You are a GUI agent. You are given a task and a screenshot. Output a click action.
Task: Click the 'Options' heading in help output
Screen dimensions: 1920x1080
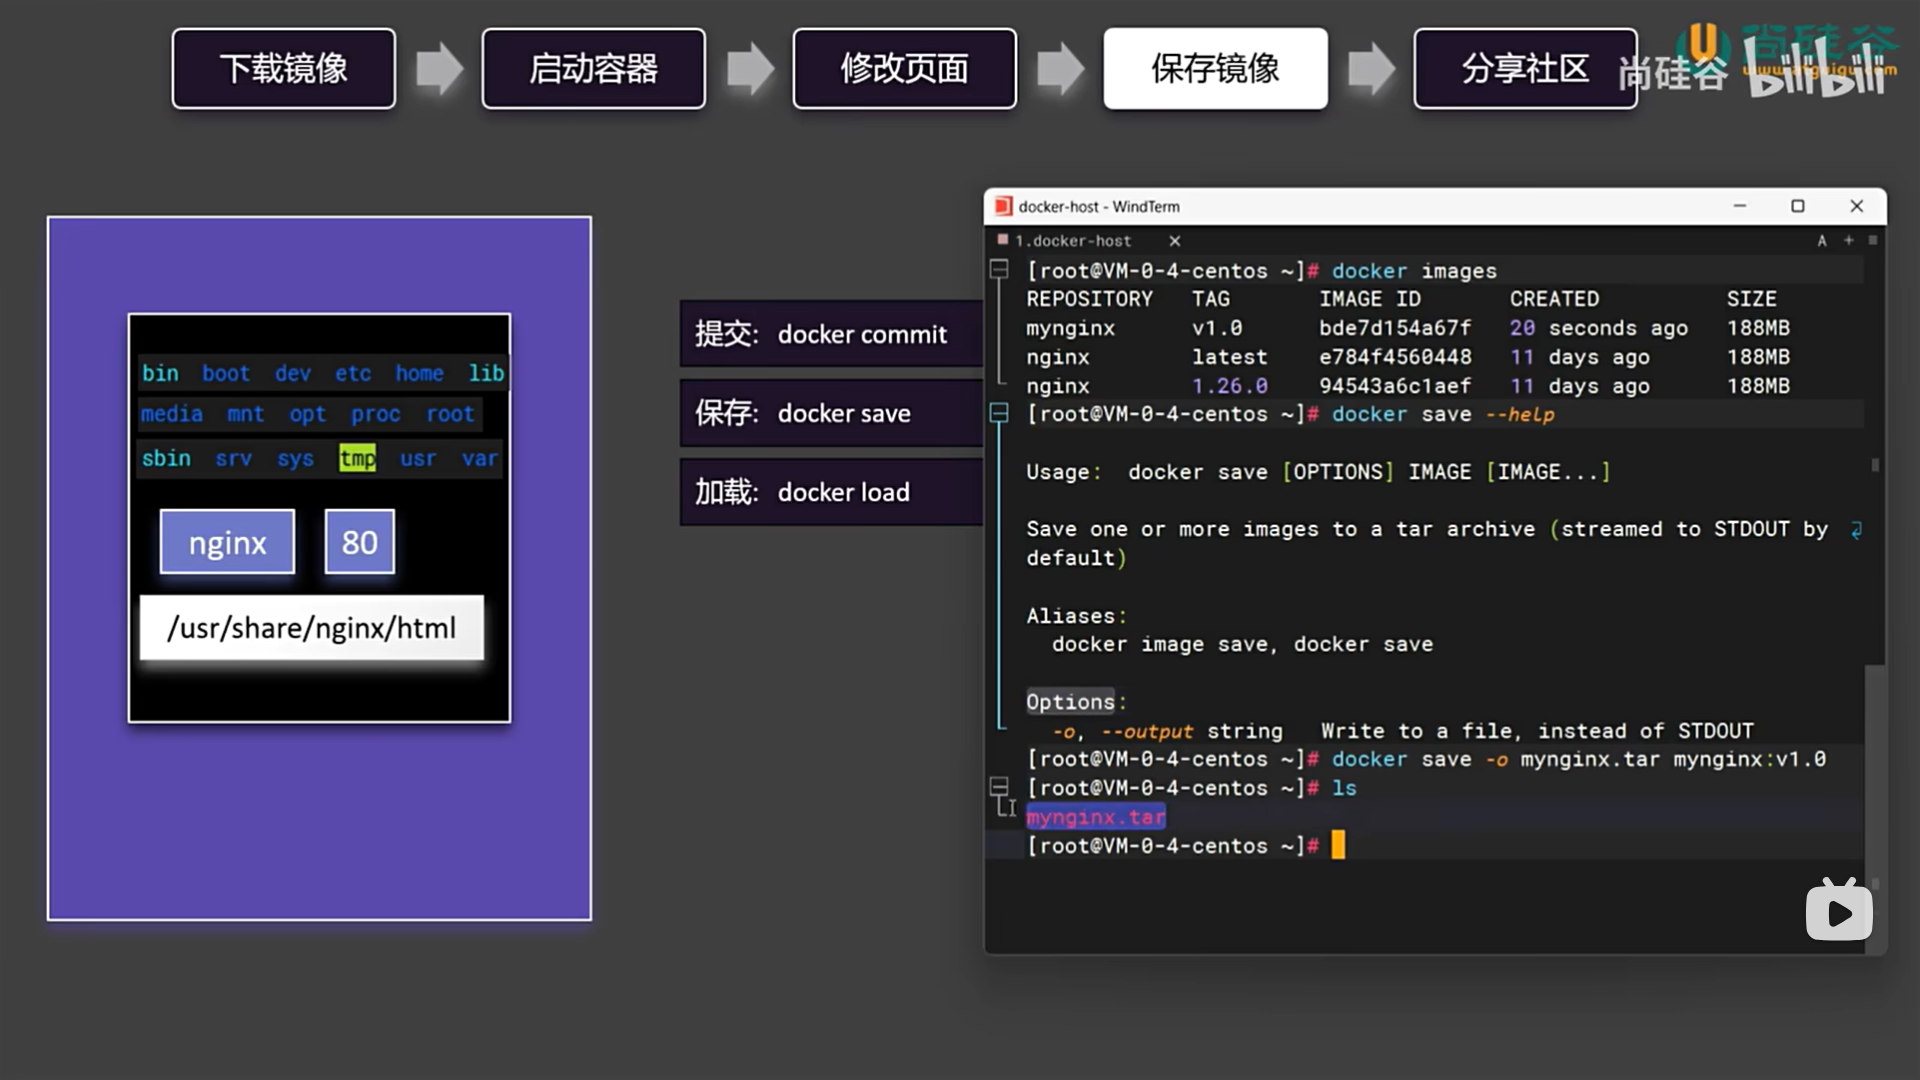click(1070, 702)
